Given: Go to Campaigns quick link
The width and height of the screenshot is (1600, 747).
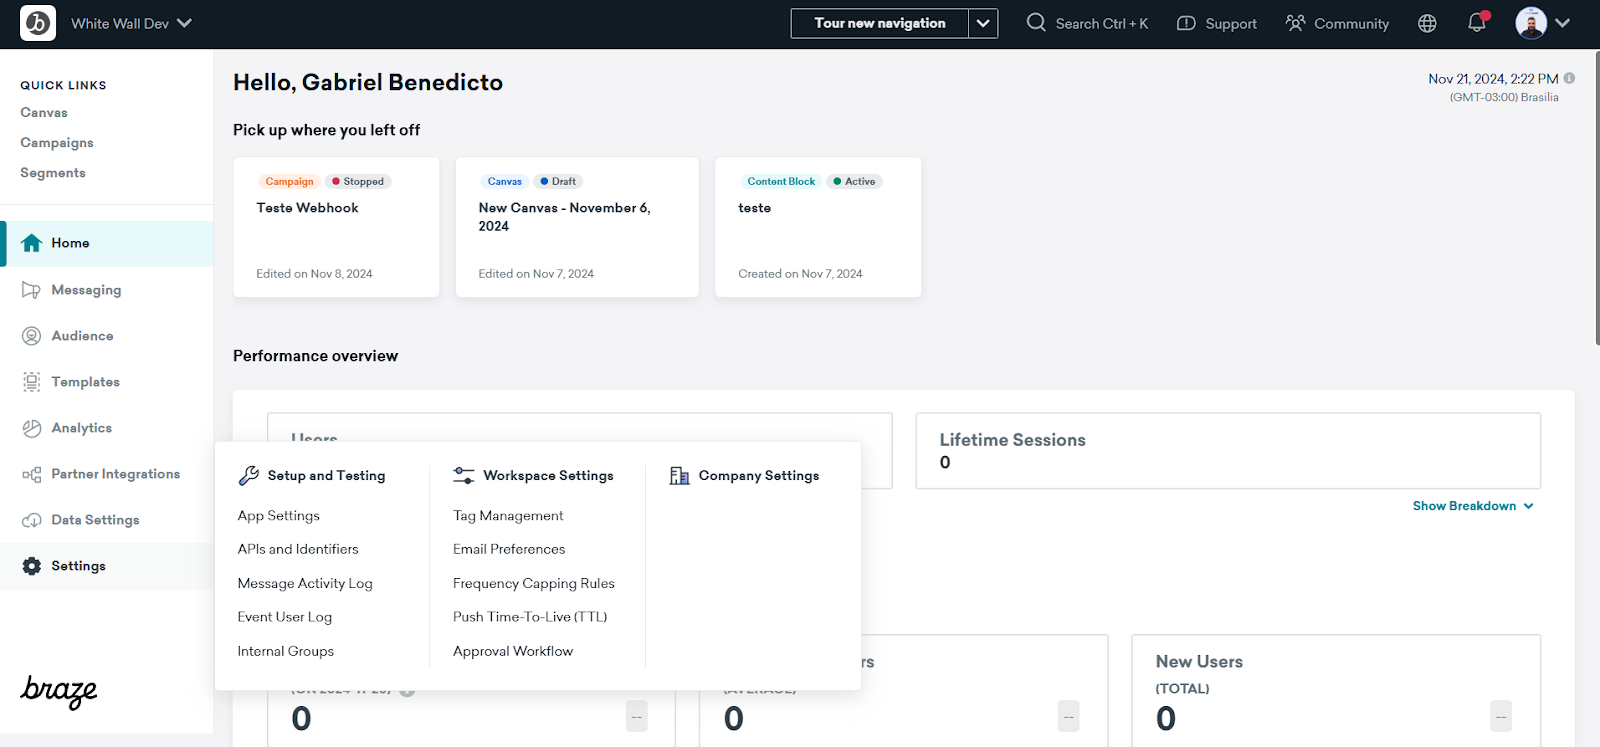Looking at the screenshot, I should 57,143.
